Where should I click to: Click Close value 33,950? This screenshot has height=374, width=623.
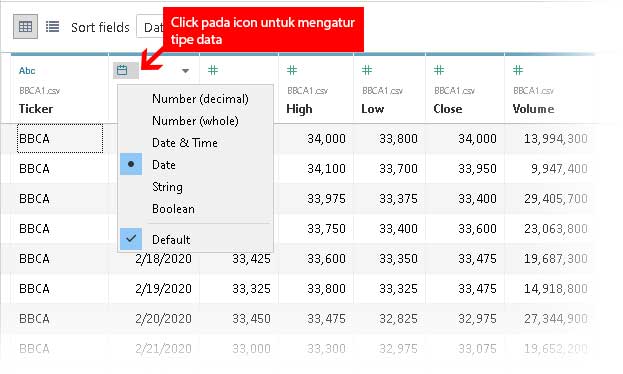coord(477,169)
